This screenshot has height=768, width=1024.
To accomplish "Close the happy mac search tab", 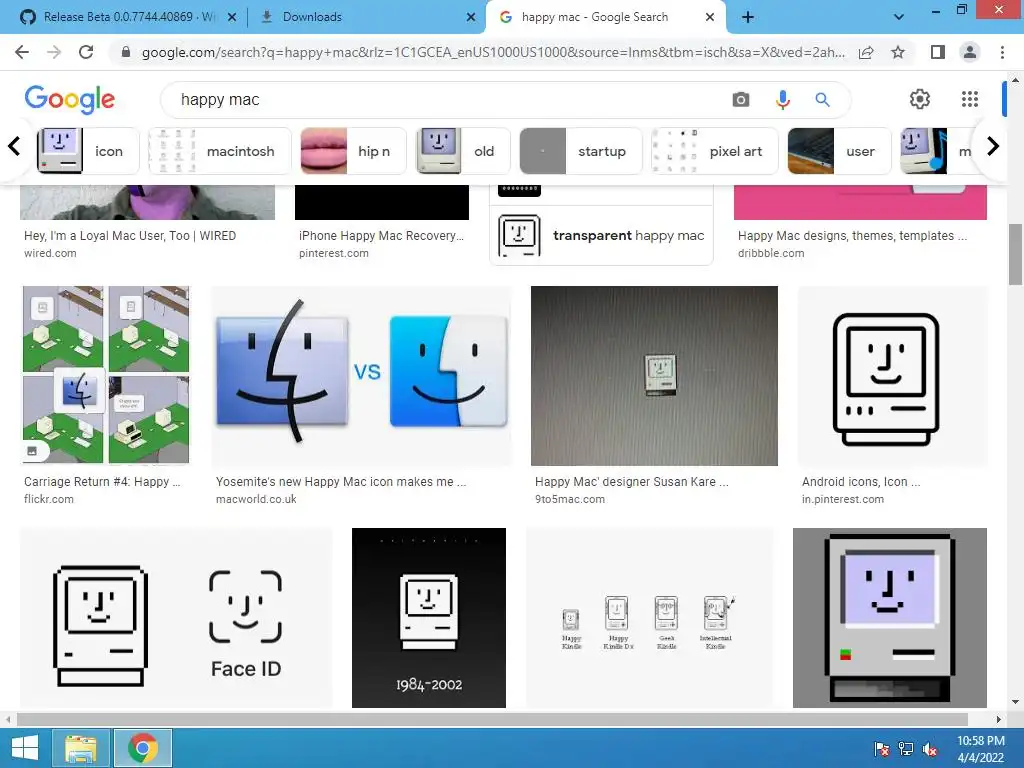I will point(710,18).
